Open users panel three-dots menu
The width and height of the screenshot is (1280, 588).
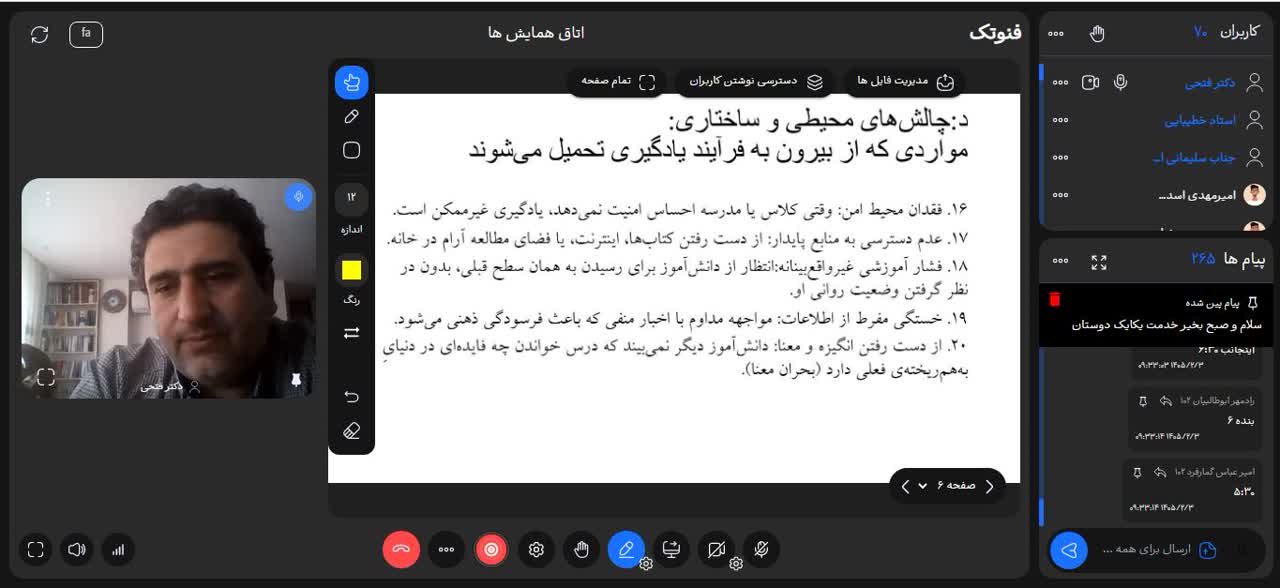coord(1056,34)
